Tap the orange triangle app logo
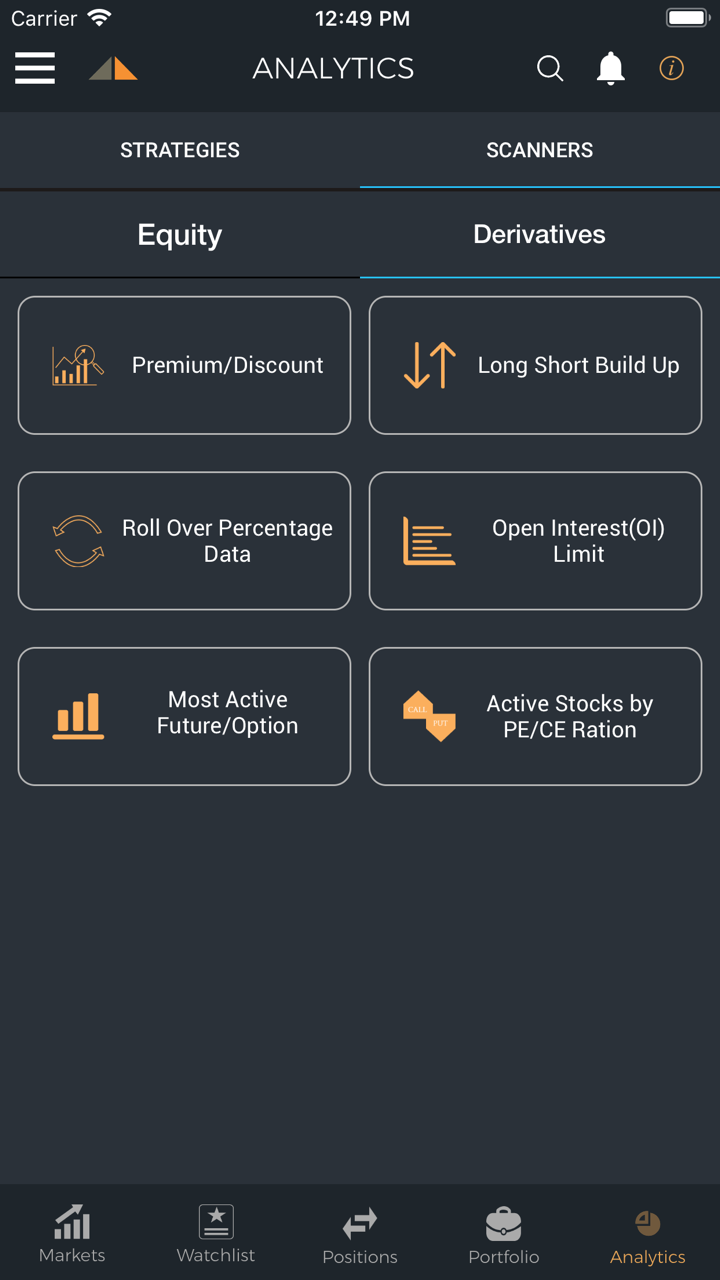Image resolution: width=720 pixels, height=1280 pixels. [113, 68]
